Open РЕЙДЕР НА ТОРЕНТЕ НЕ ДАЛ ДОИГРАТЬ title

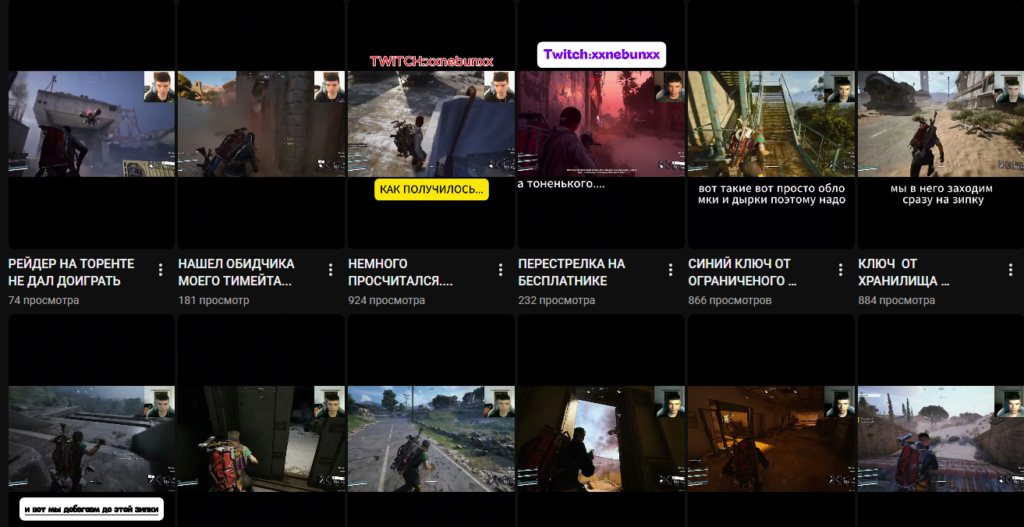(x=71, y=272)
